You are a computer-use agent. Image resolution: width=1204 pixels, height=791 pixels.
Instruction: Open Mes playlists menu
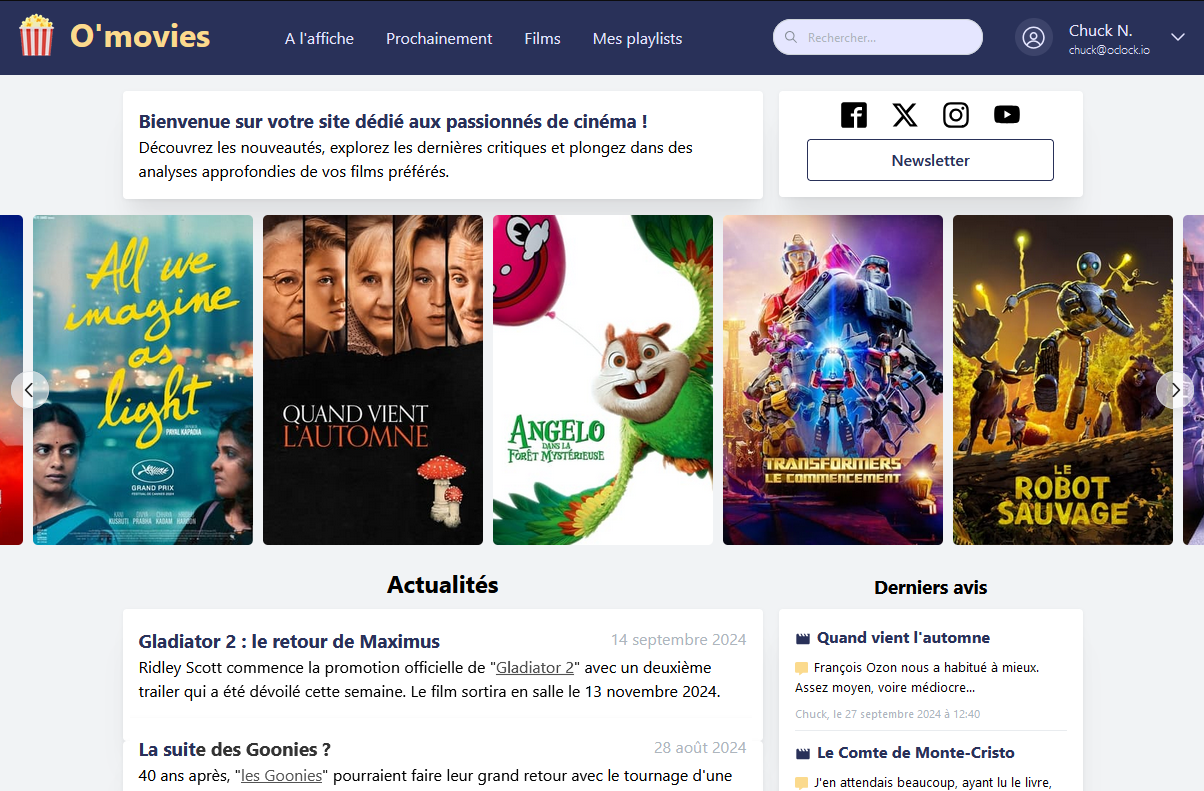click(x=637, y=38)
